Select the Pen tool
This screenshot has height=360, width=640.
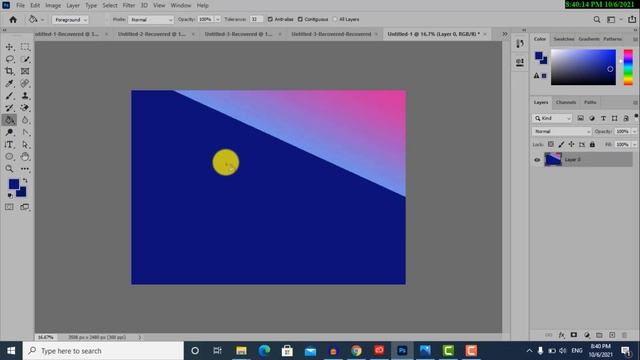25,132
